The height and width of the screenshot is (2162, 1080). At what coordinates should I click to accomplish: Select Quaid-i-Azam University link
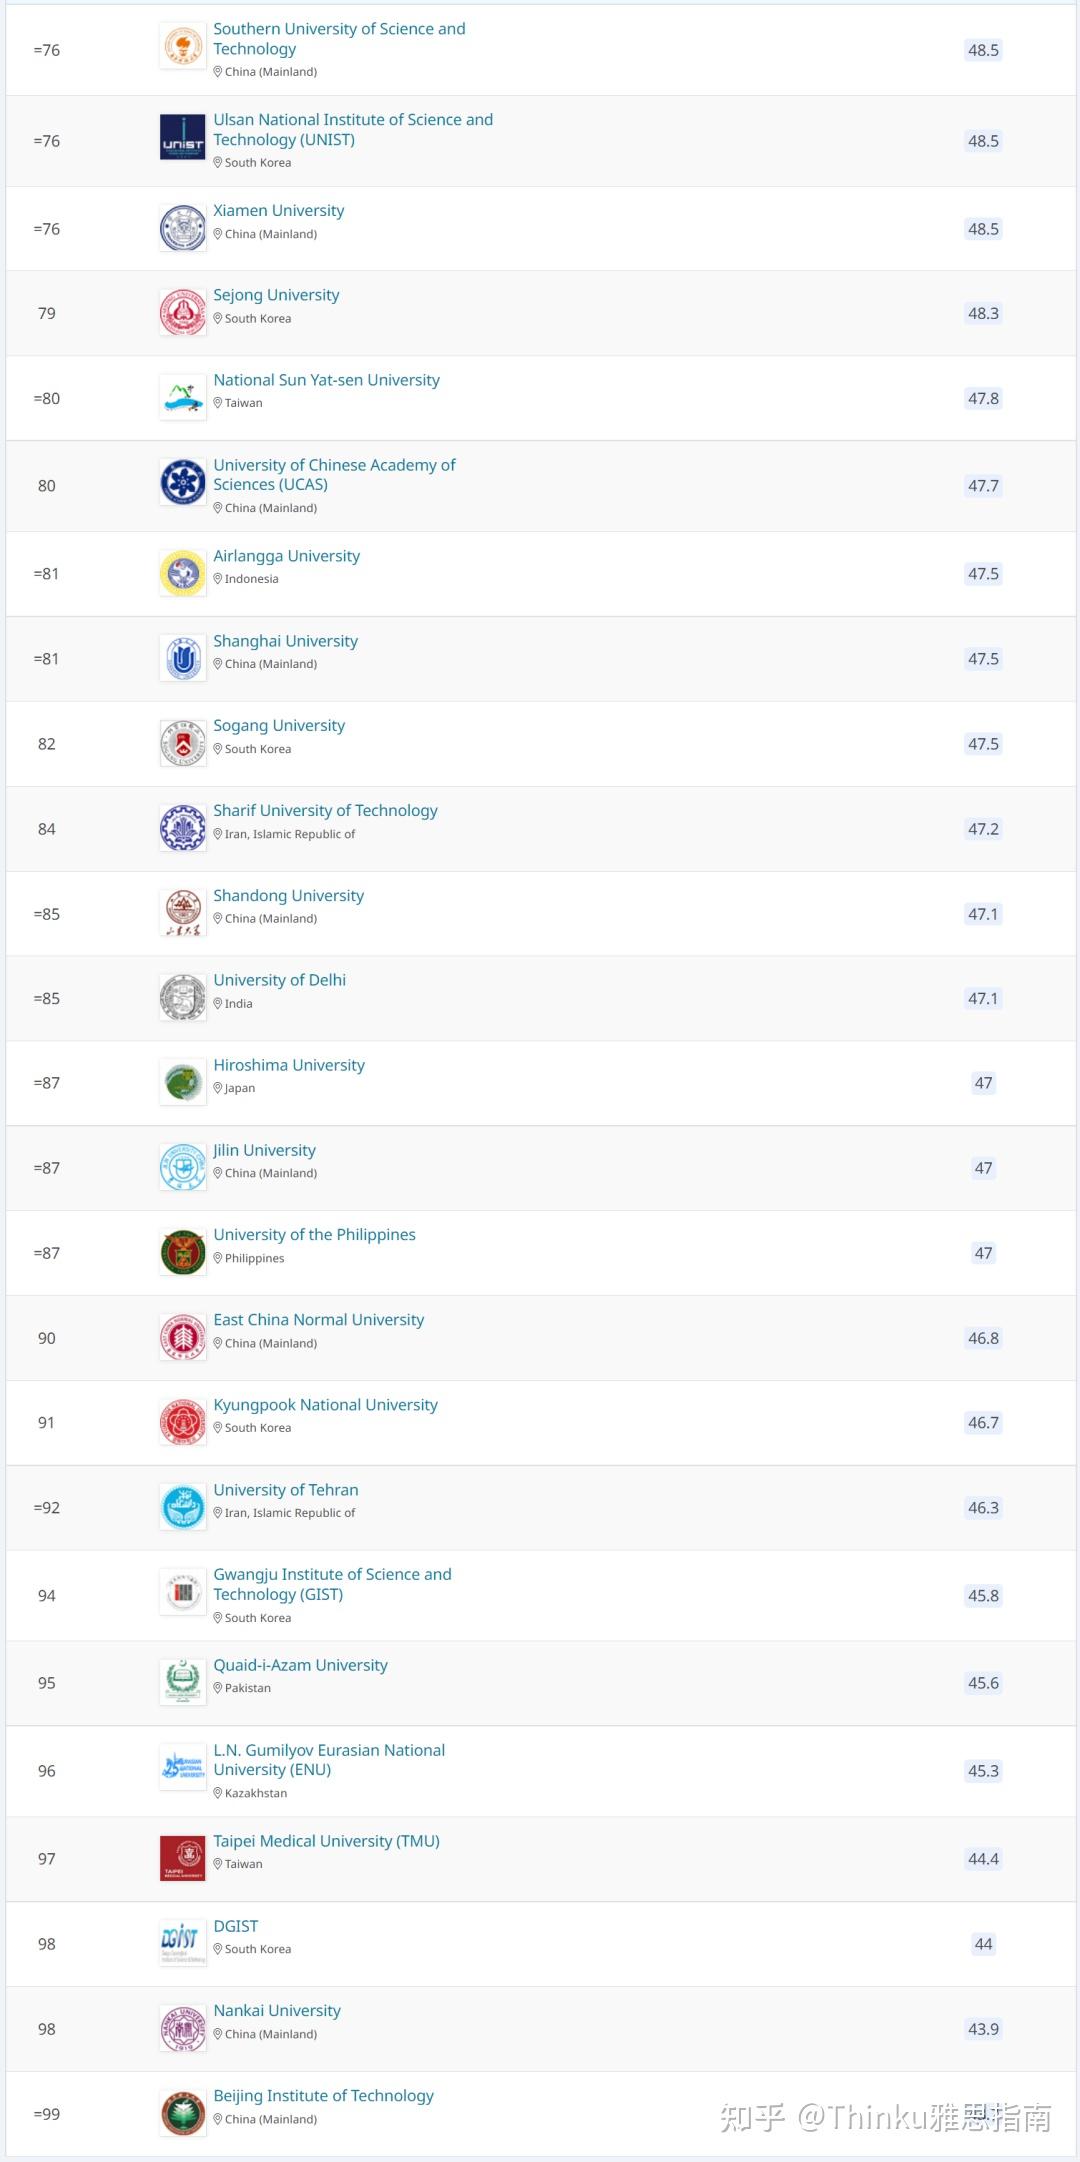(300, 1665)
